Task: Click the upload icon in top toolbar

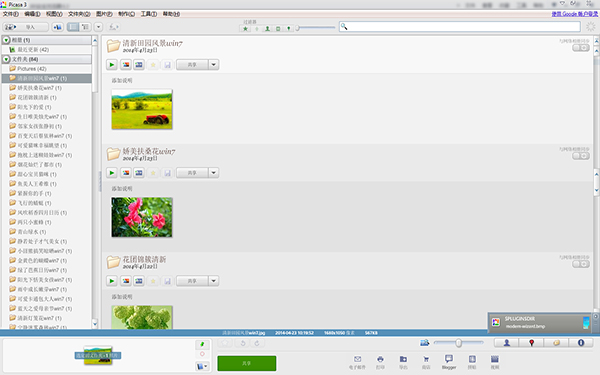Action: (x=113, y=27)
